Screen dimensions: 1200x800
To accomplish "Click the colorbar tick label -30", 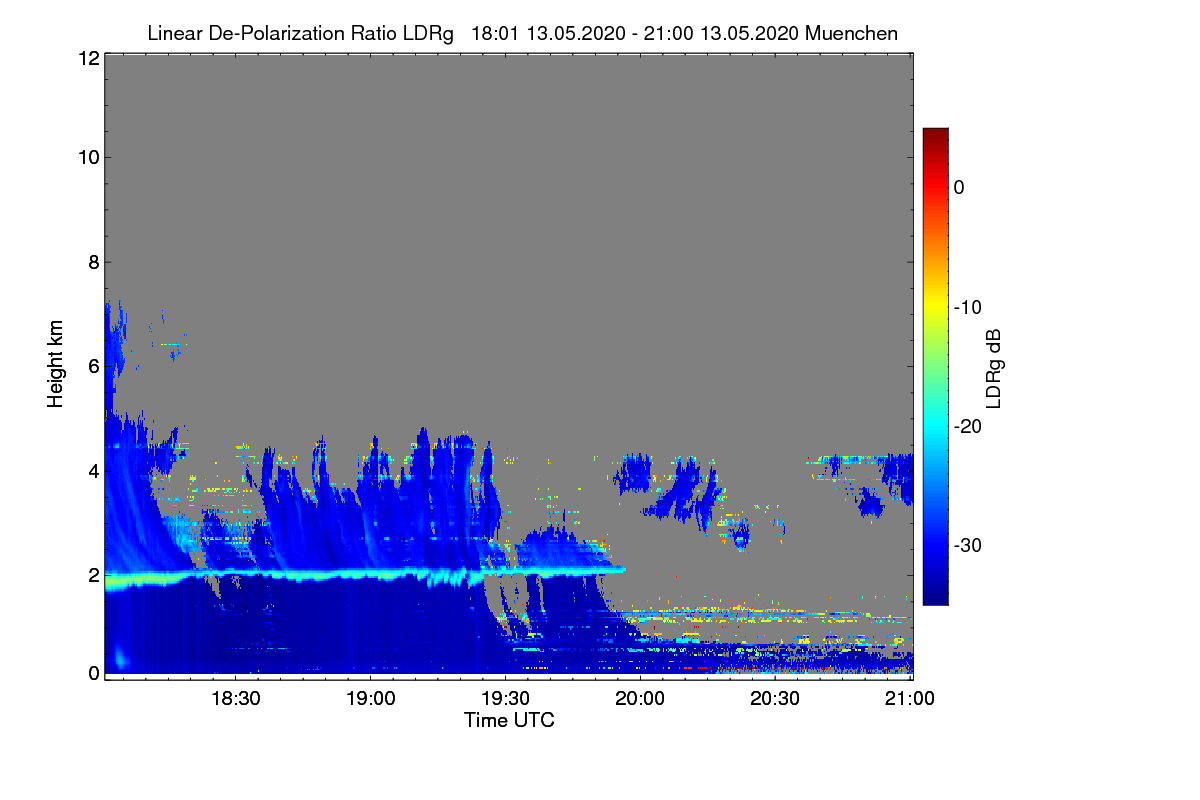I will (969, 545).
